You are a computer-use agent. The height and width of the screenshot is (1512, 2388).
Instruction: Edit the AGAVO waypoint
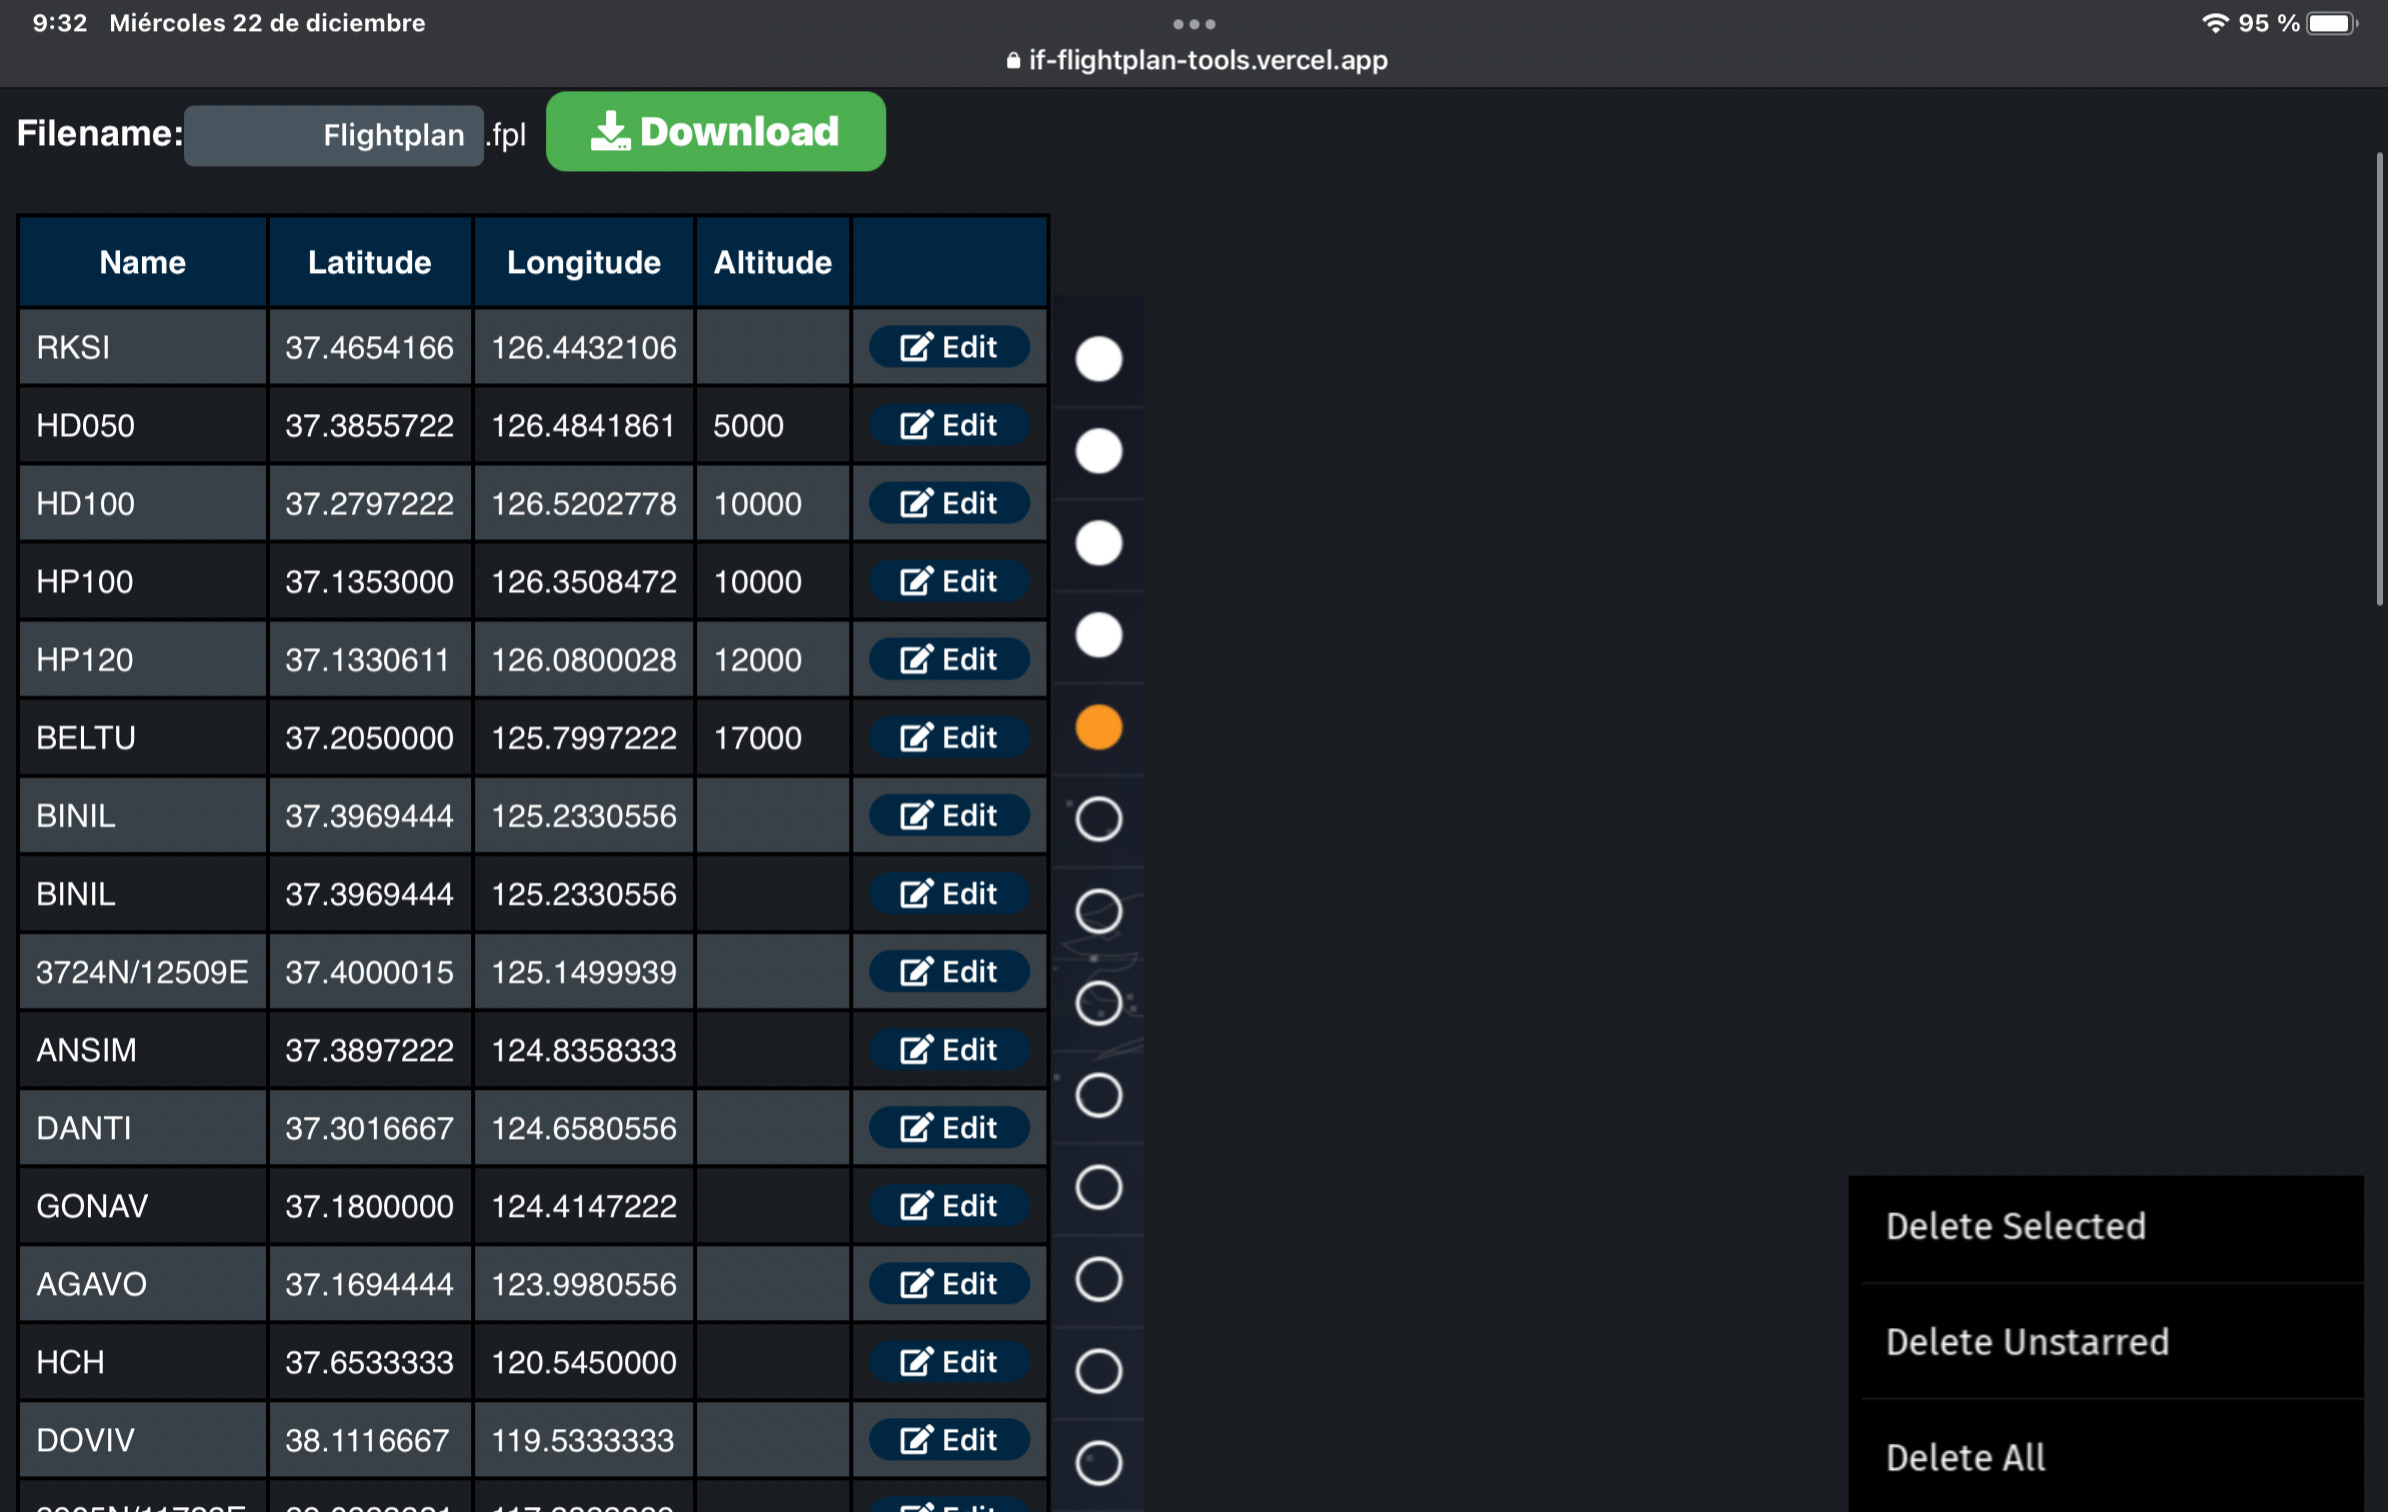click(948, 1284)
